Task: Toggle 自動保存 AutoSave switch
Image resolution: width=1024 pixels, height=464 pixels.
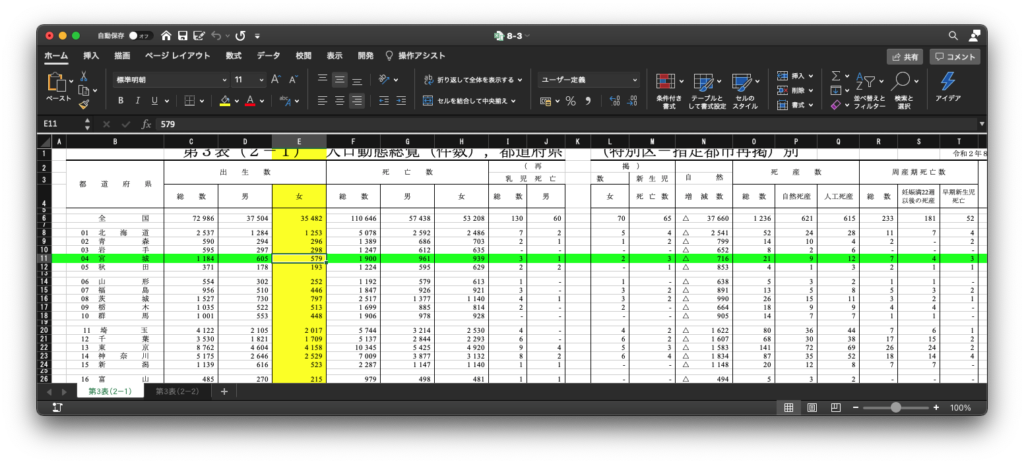Action: click(140, 35)
